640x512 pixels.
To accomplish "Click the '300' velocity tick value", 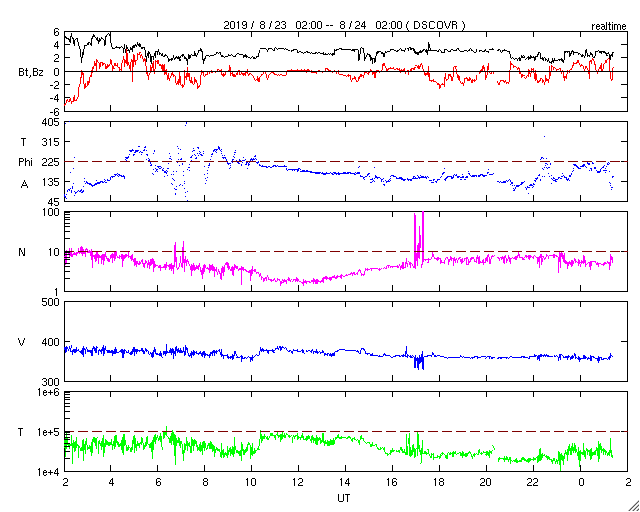I will click(x=51, y=382).
